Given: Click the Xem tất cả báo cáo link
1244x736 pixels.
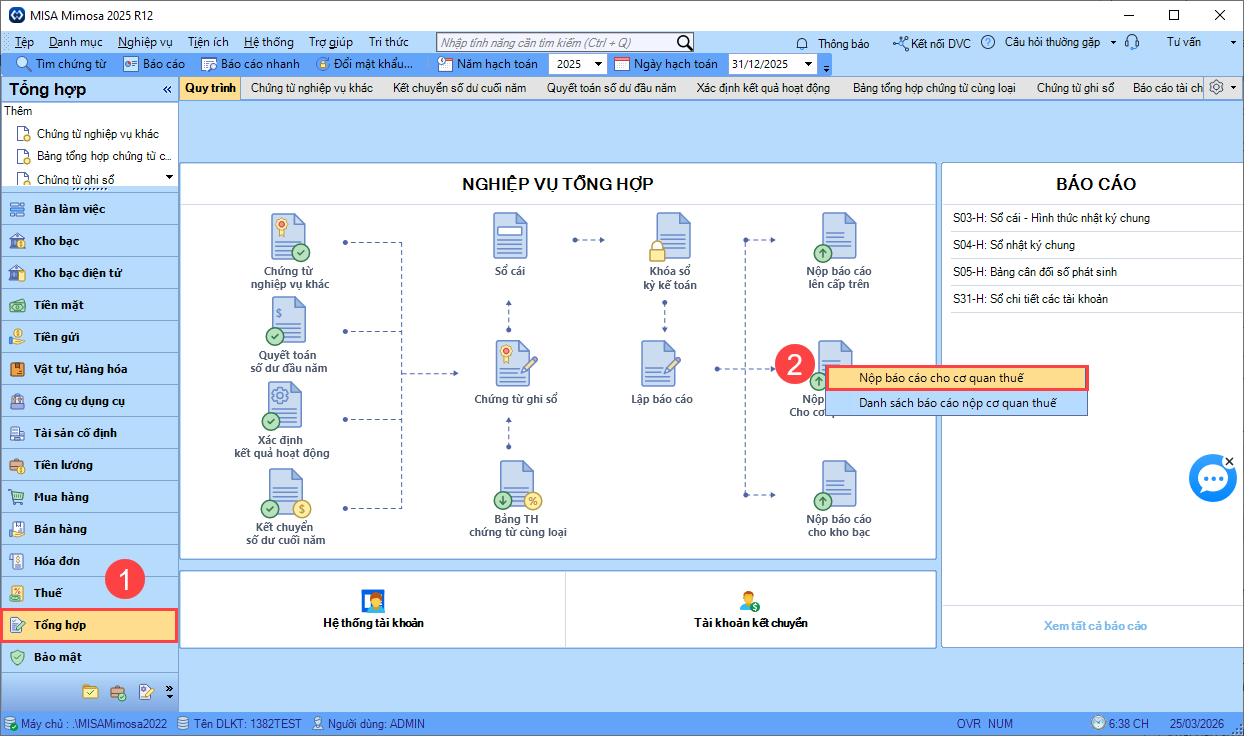Looking at the screenshot, I should click(x=1095, y=626).
